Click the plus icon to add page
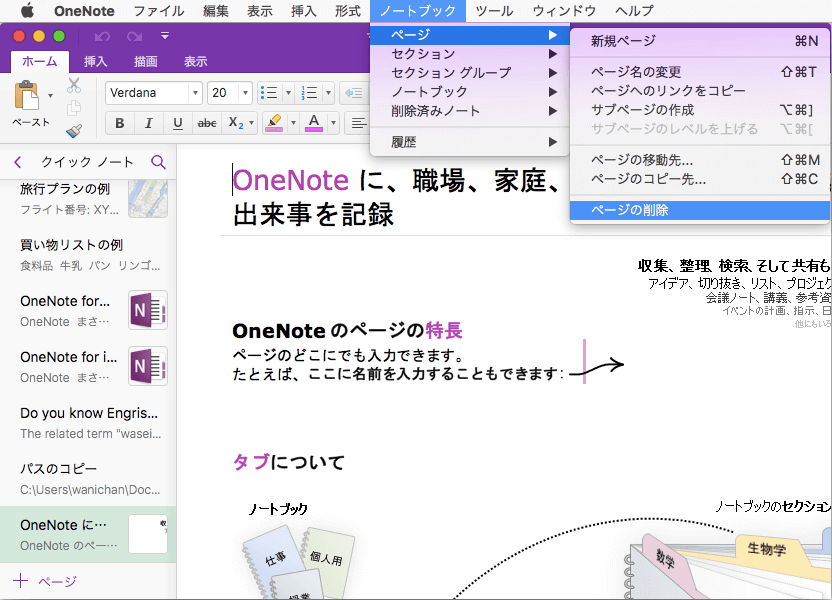Image resolution: width=832 pixels, height=600 pixels. (x=20, y=580)
